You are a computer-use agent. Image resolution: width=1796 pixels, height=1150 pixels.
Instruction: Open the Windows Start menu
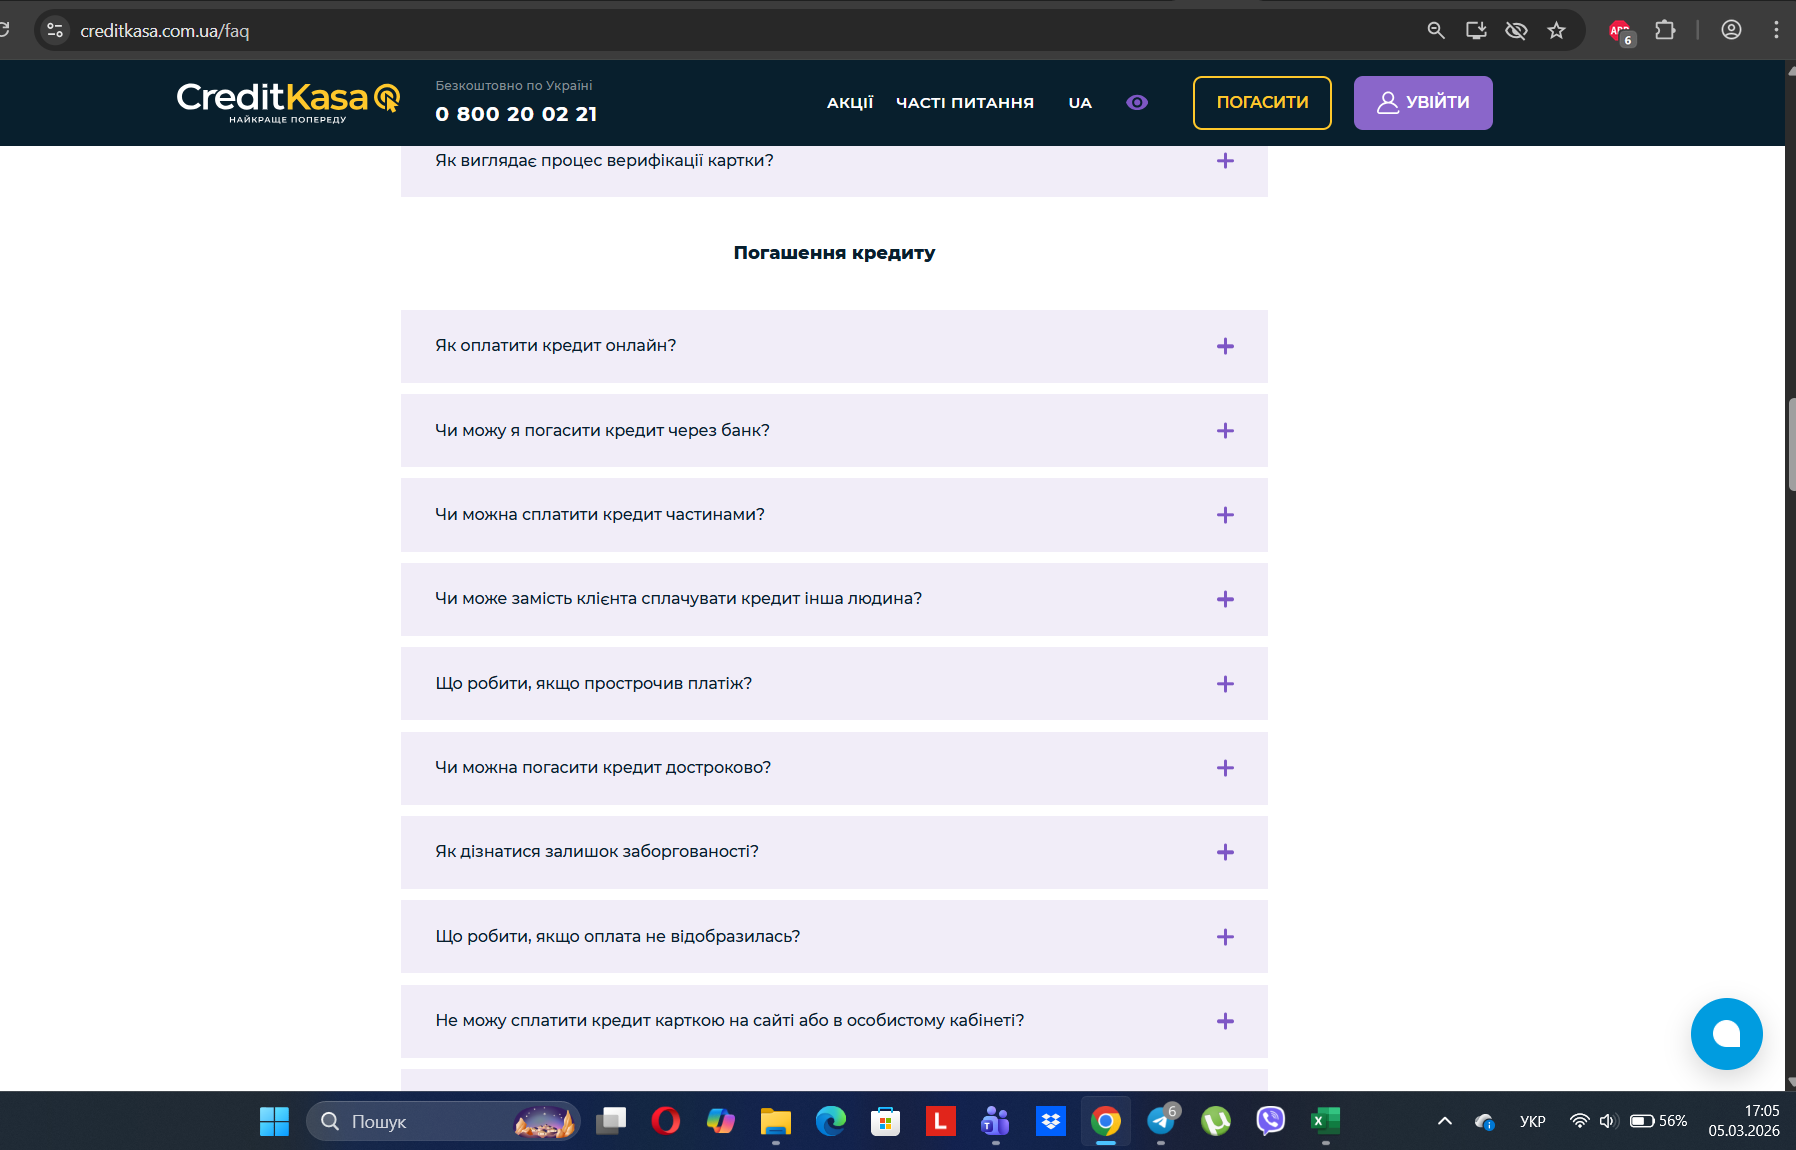point(274,1121)
